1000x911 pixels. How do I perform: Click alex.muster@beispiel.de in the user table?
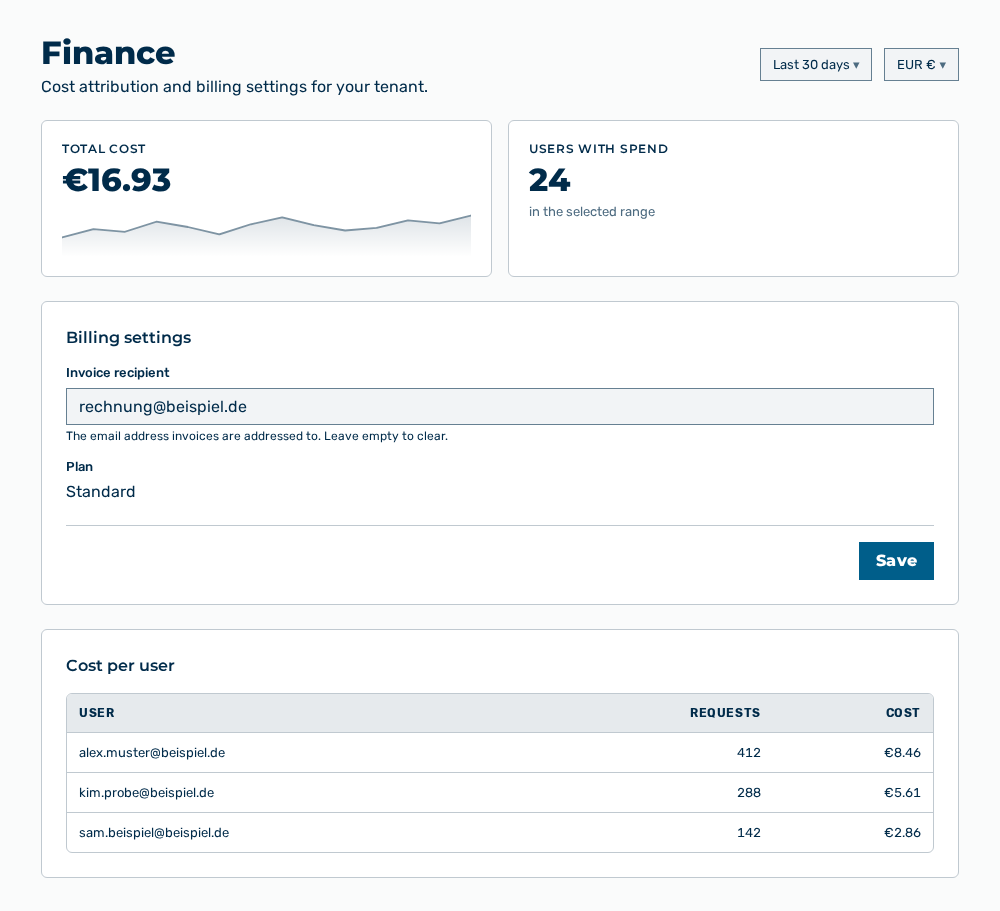point(152,753)
